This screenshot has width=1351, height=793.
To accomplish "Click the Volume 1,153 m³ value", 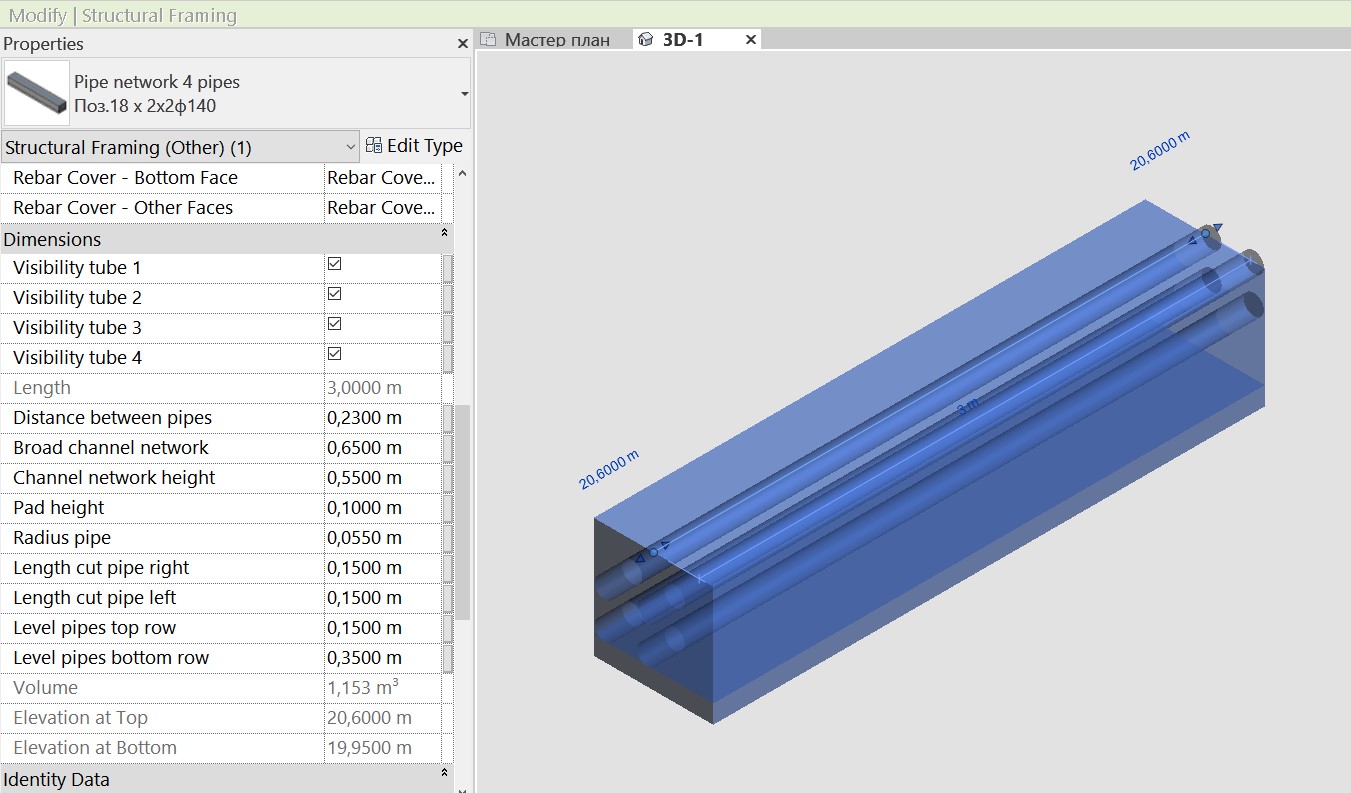I will coord(383,688).
